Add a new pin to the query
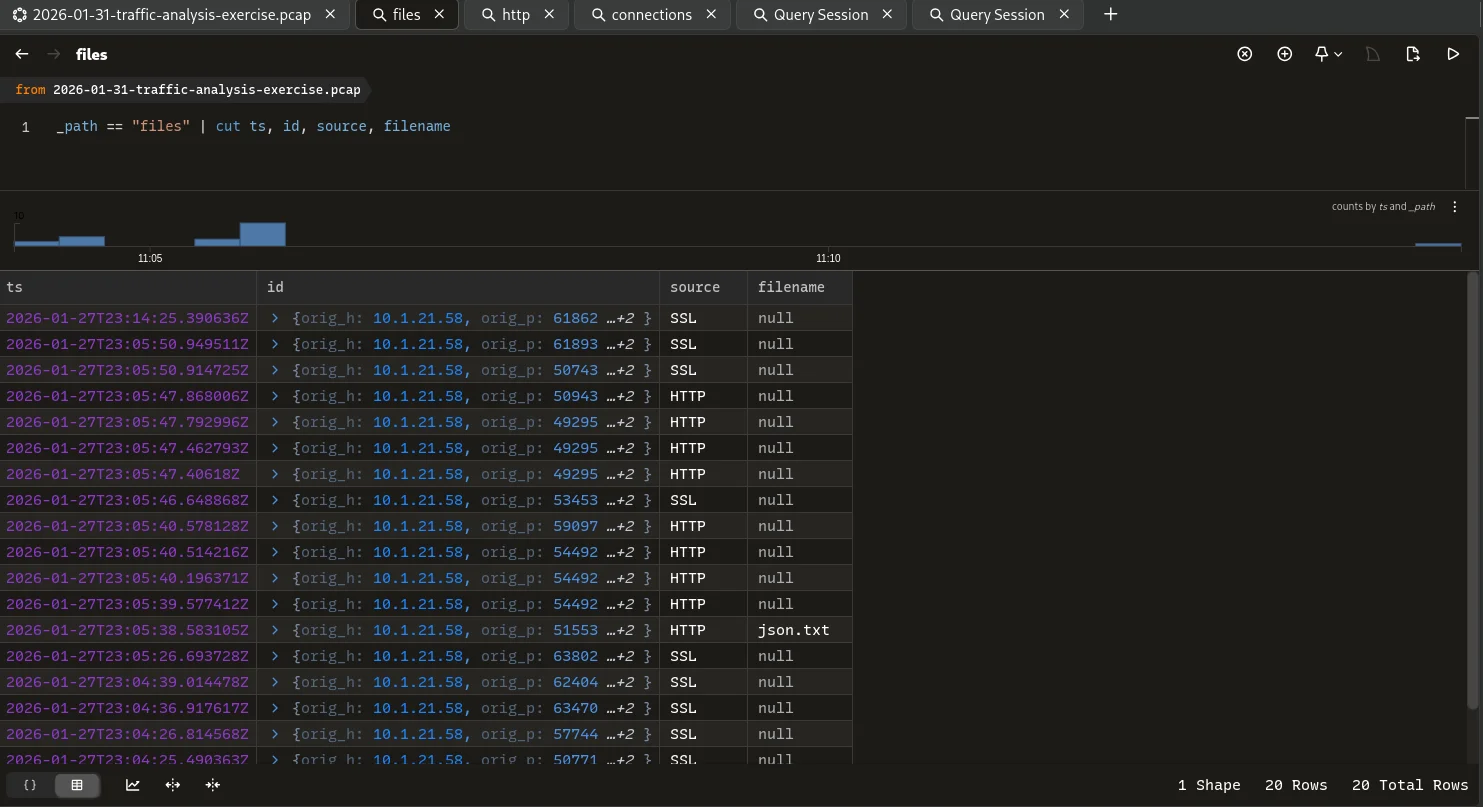Viewport: 1483px width, 807px height. coord(1285,54)
